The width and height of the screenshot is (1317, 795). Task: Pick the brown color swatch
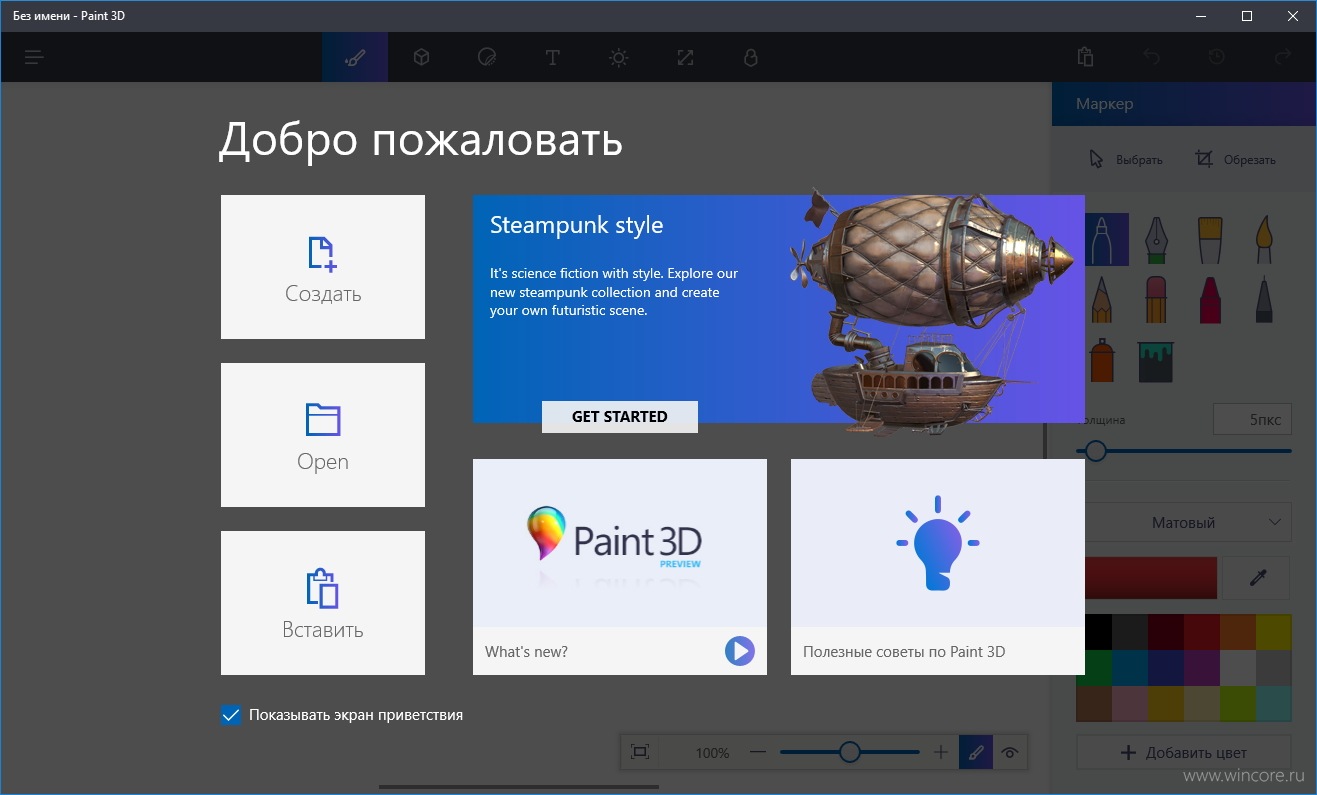coord(1096,704)
